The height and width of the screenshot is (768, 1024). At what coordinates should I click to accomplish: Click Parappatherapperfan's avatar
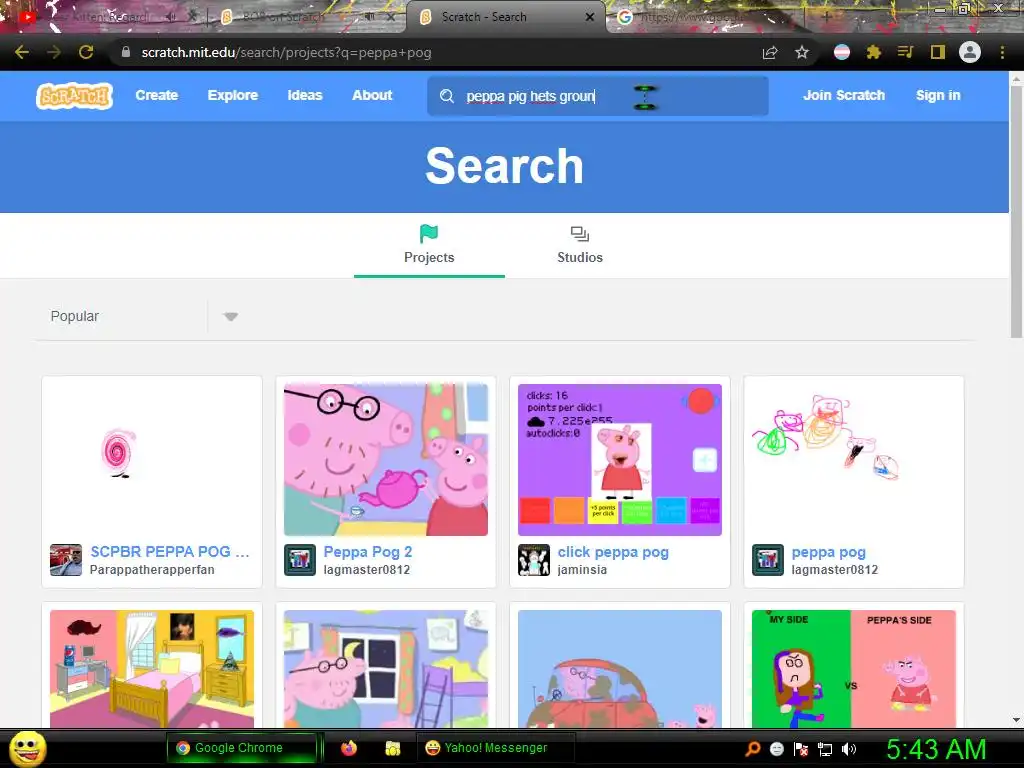point(66,560)
